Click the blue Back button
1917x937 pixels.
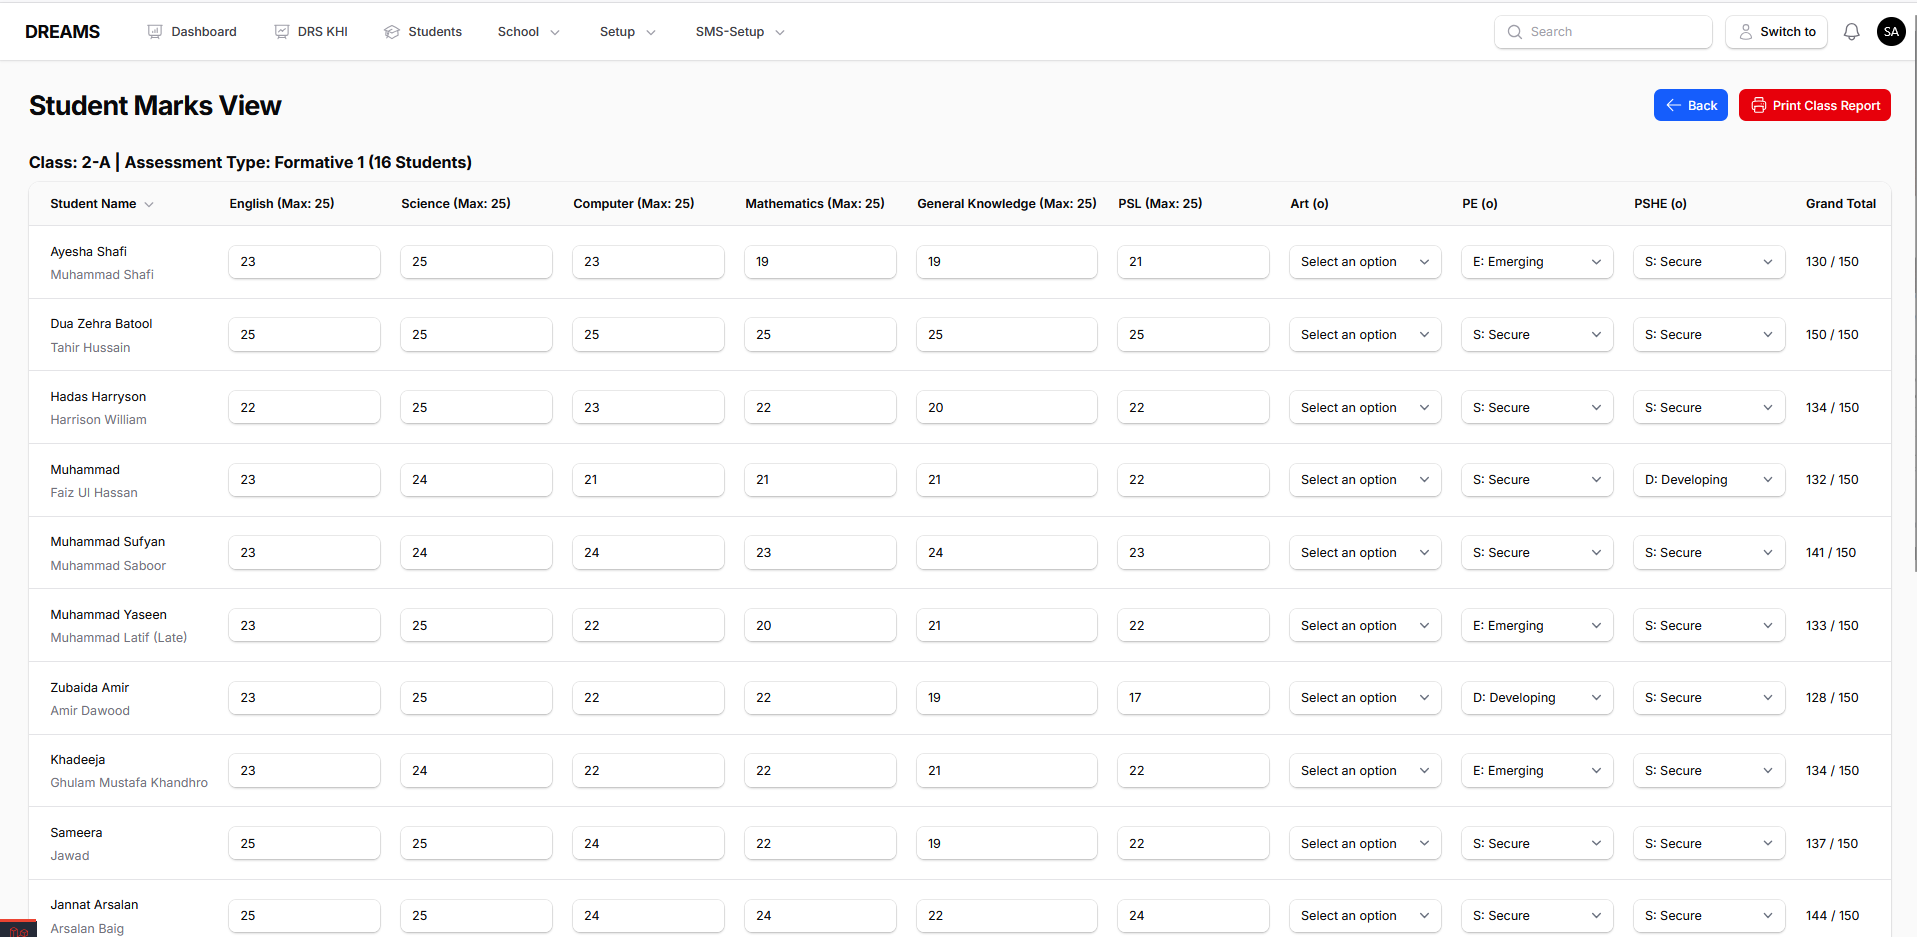pos(1690,106)
